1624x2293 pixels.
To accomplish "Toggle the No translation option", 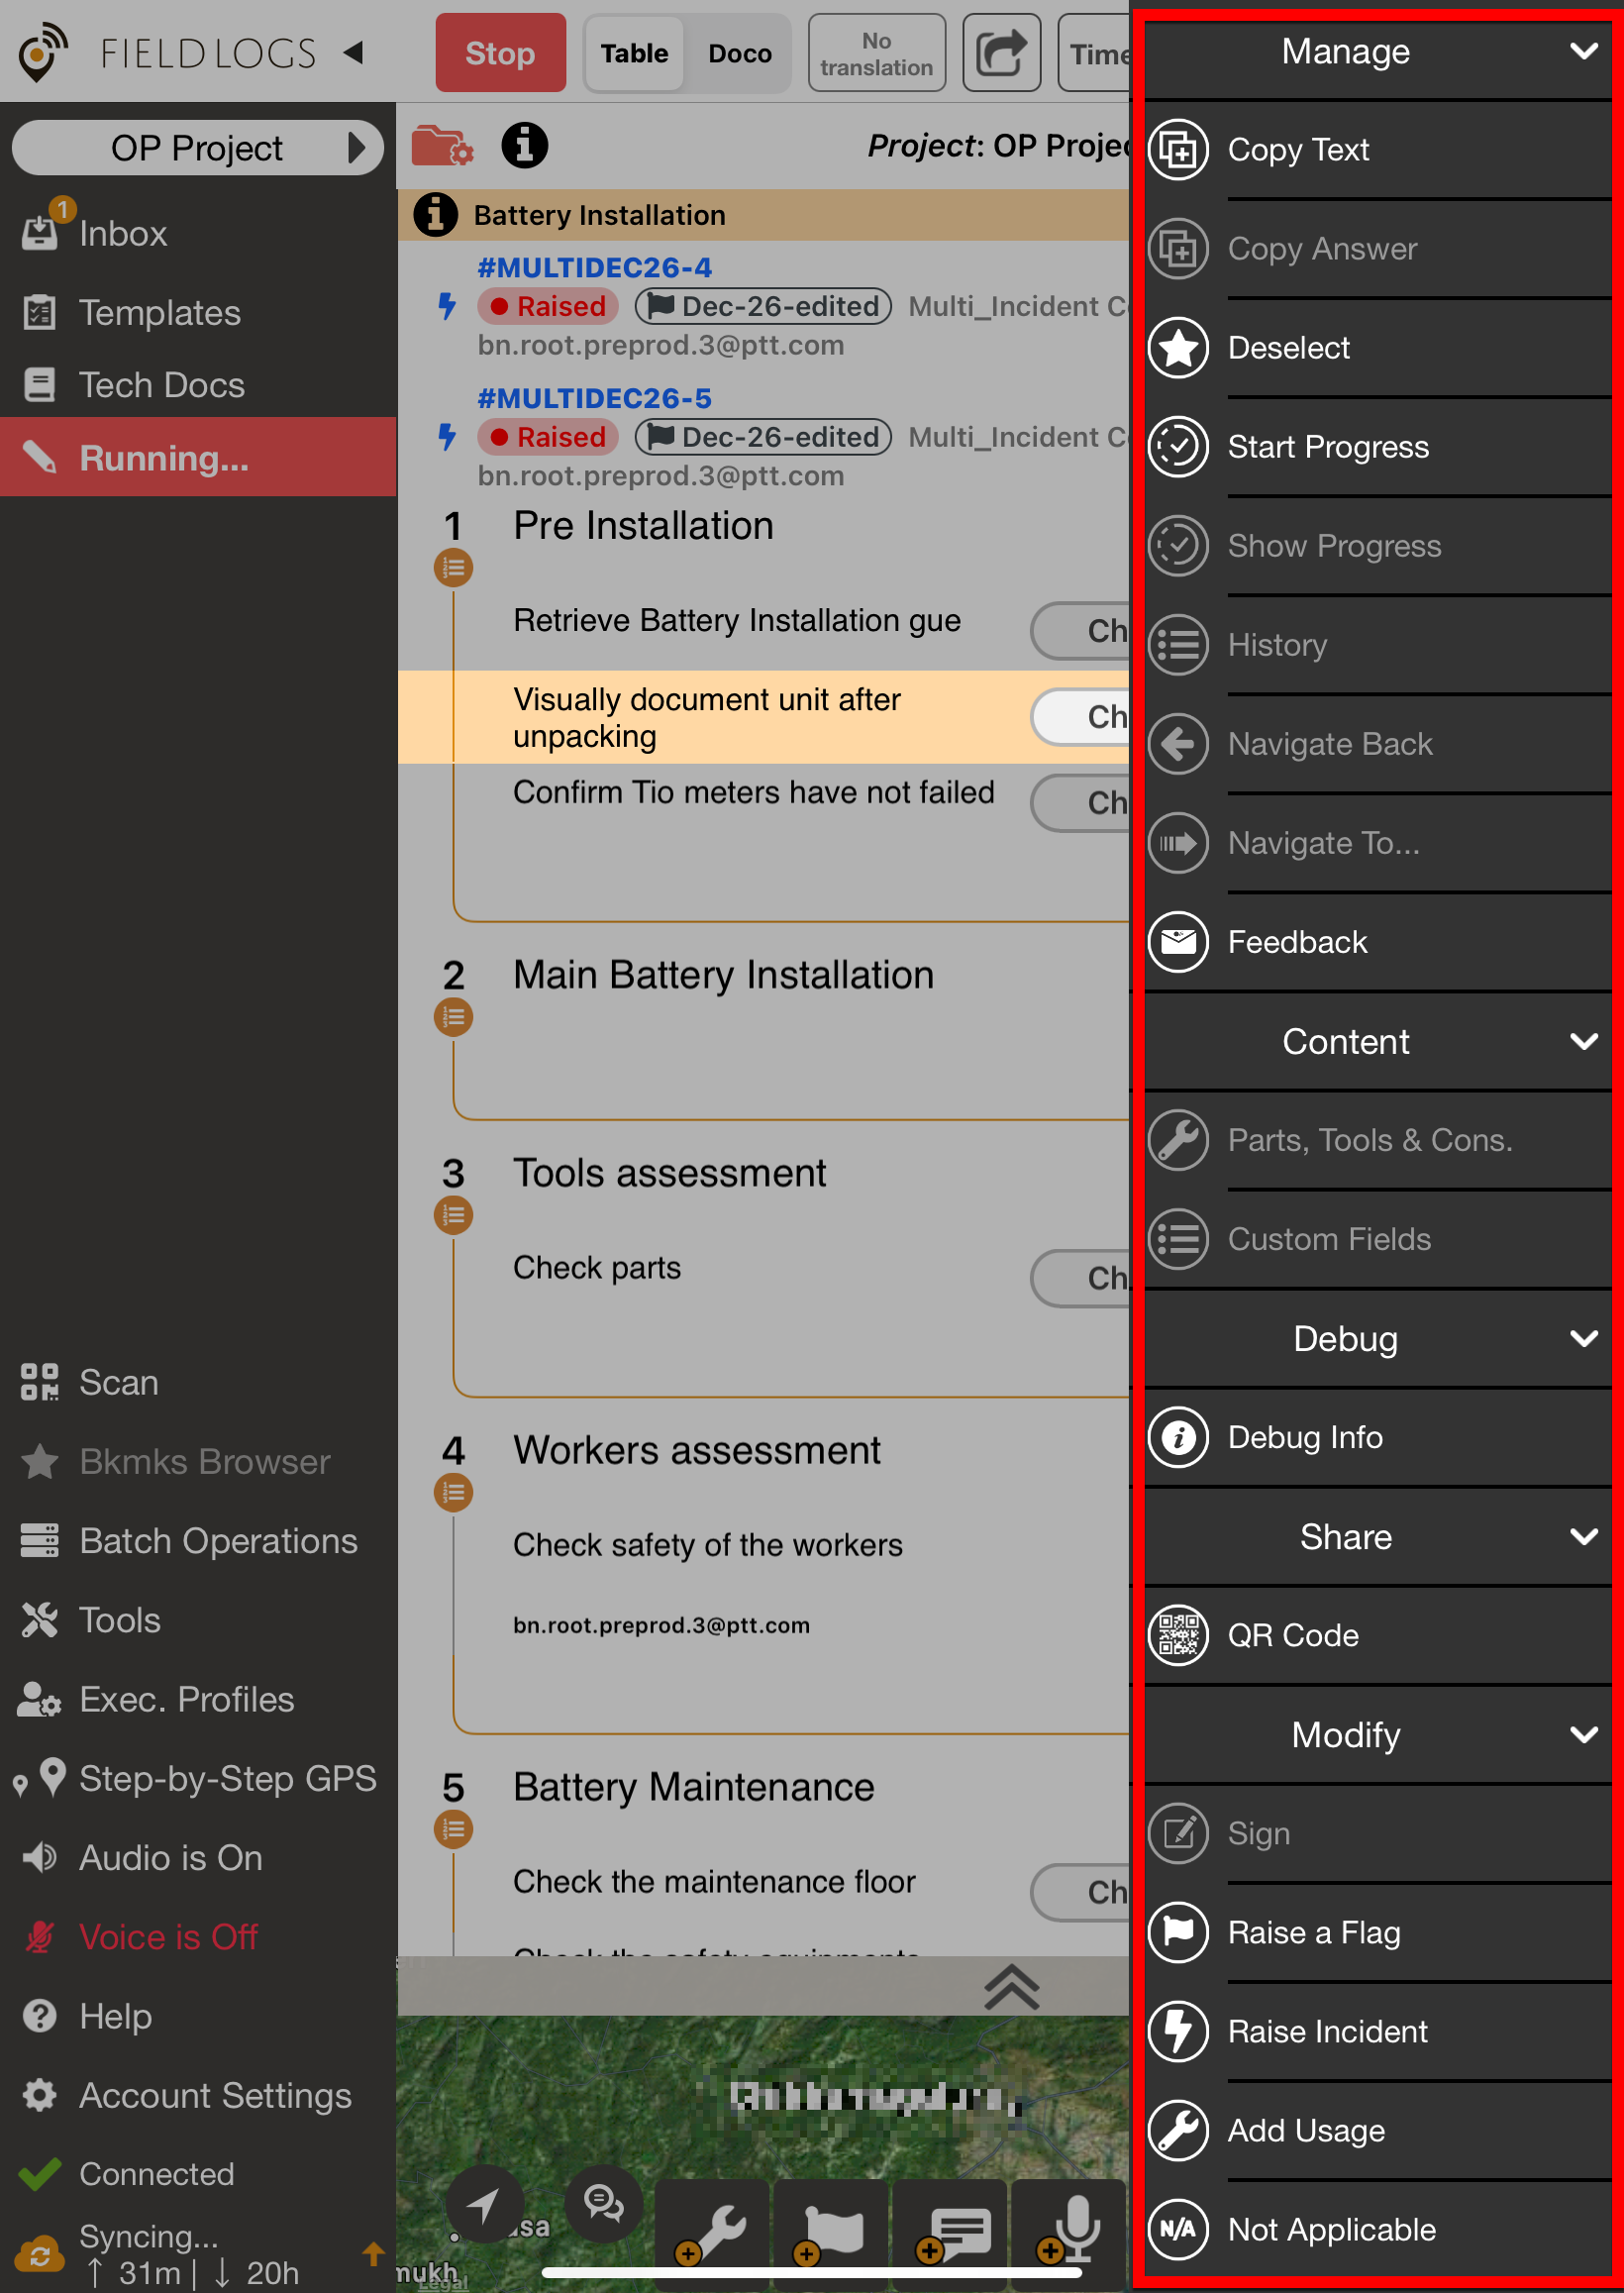I will tap(876, 52).
